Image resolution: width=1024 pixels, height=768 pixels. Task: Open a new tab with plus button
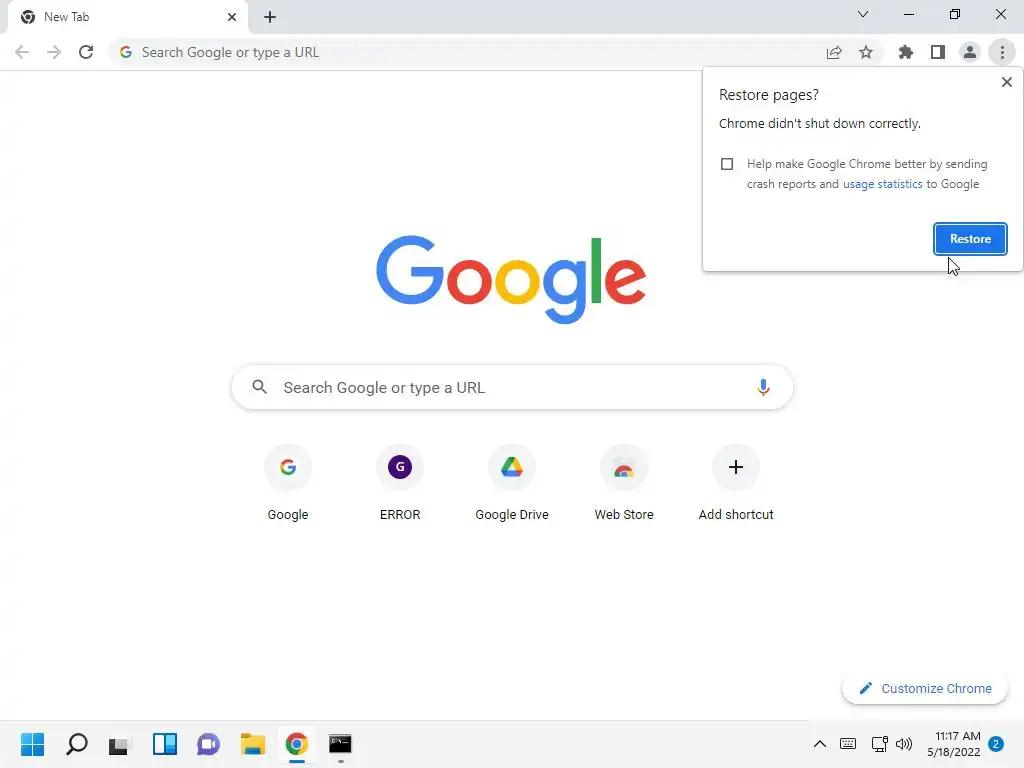(x=270, y=18)
